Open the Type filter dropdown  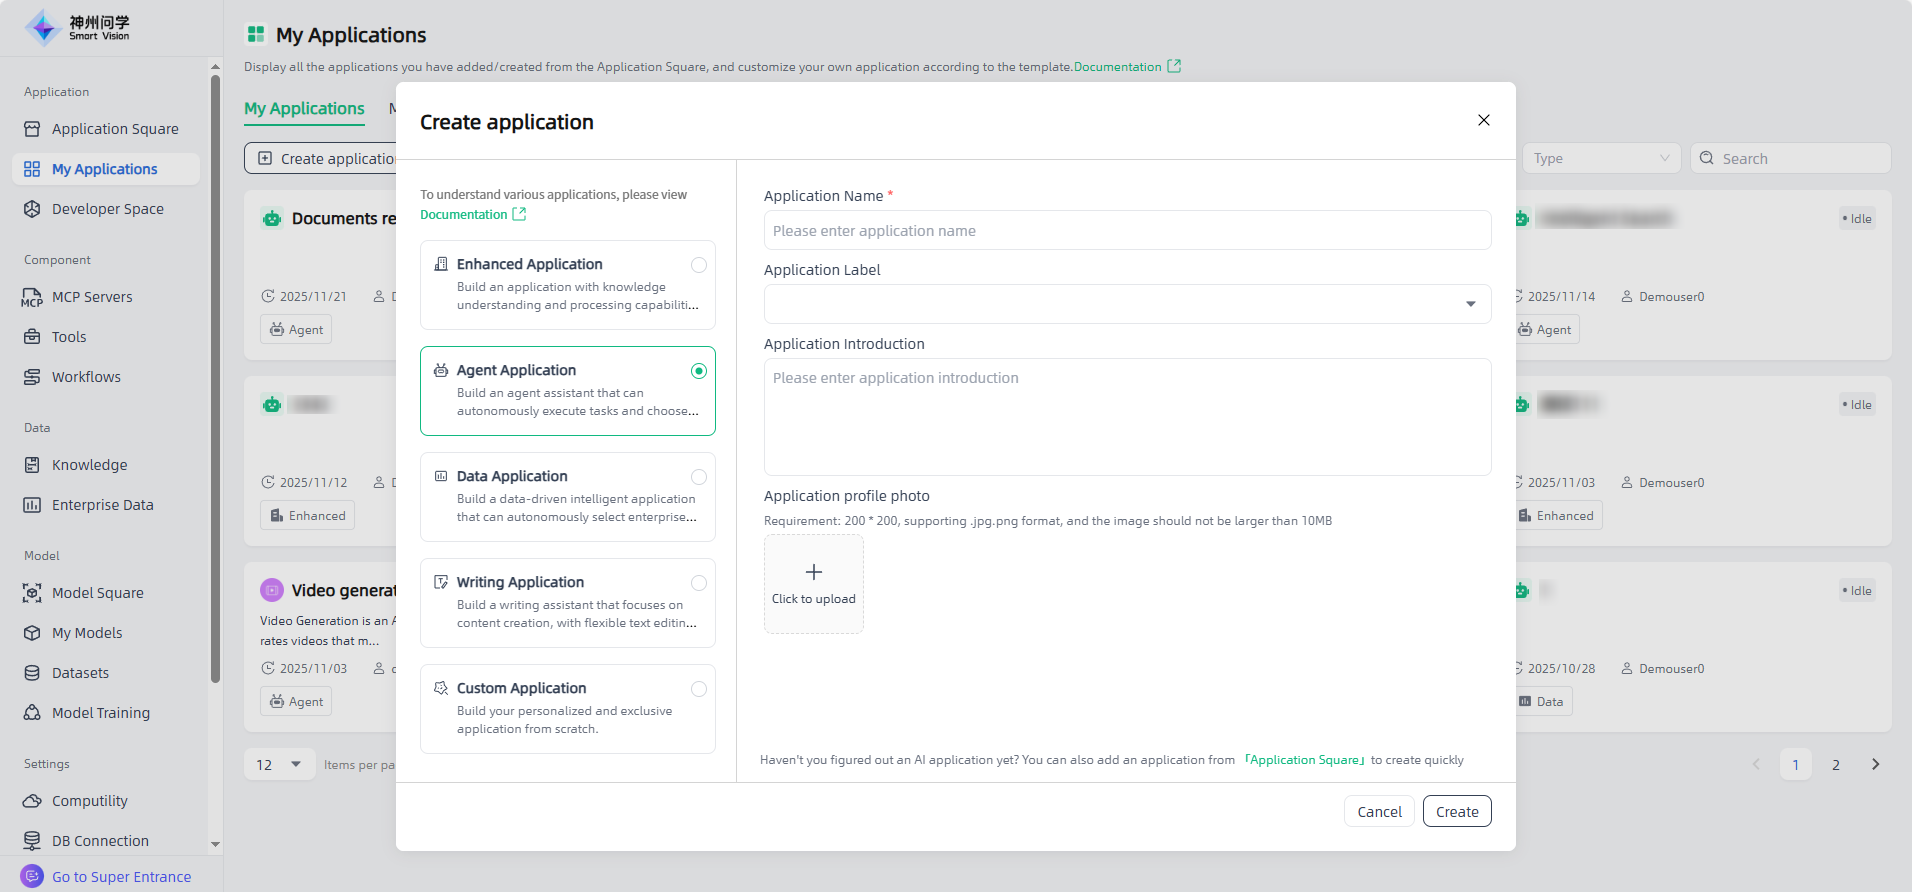tap(1600, 158)
